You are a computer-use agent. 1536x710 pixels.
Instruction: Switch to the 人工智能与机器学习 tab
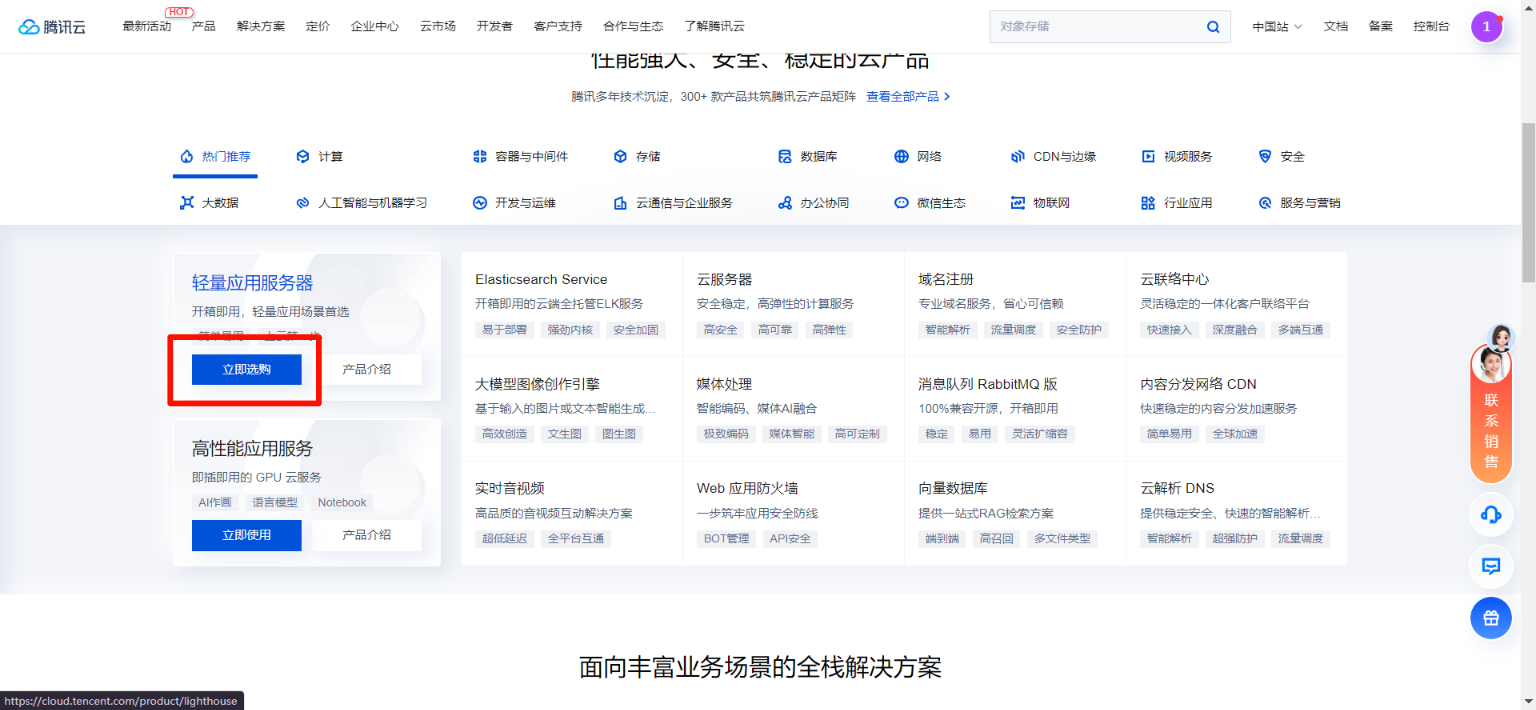coord(362,203)
